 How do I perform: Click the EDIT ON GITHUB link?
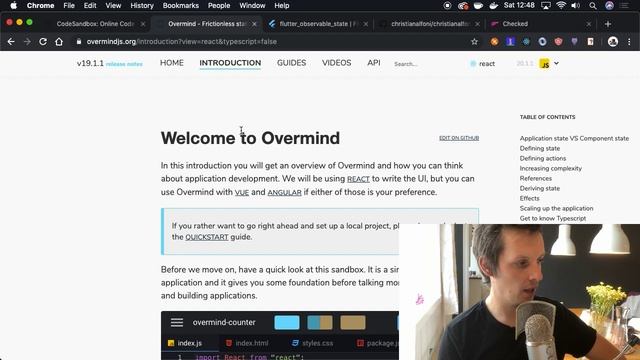tap(459, 138)
